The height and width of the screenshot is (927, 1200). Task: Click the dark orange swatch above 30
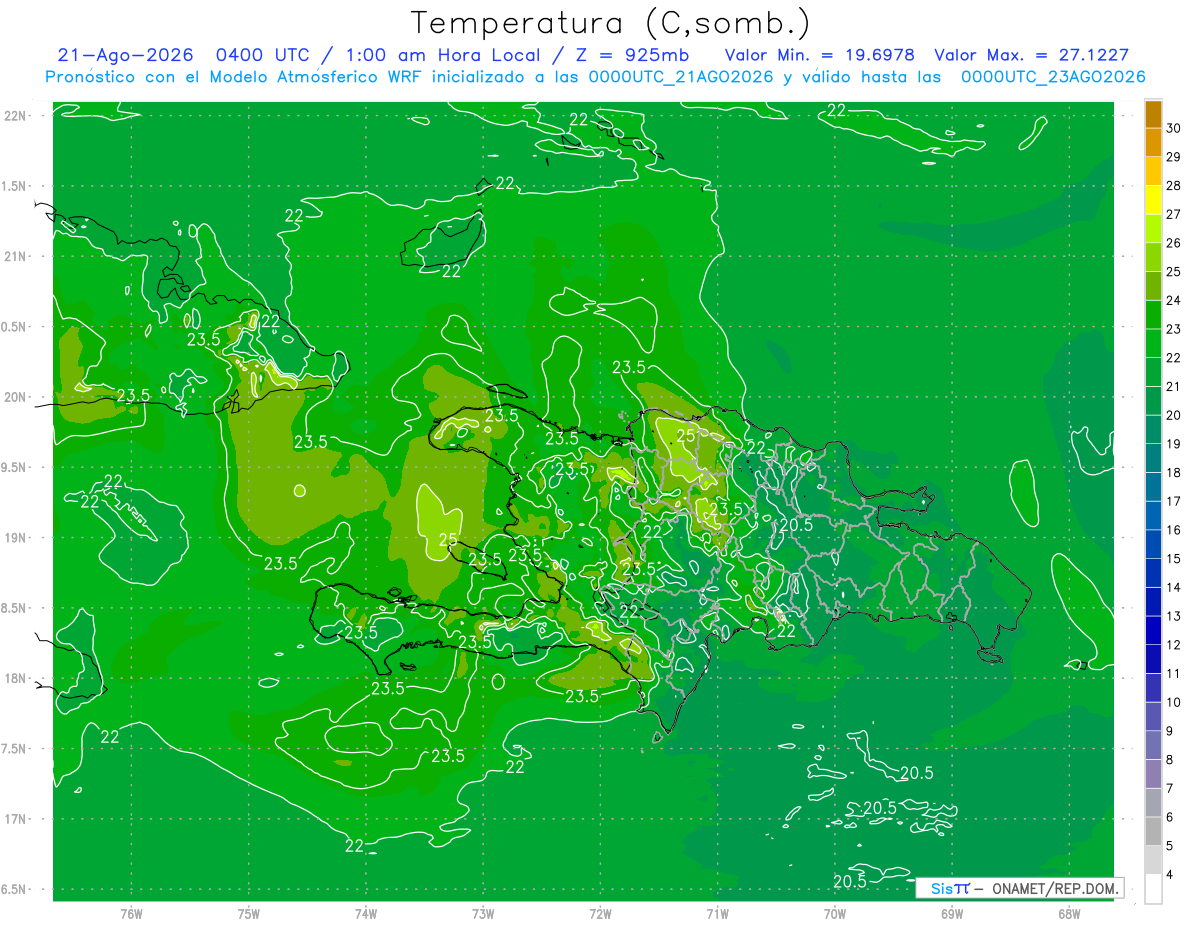(x=1153, y=114)
